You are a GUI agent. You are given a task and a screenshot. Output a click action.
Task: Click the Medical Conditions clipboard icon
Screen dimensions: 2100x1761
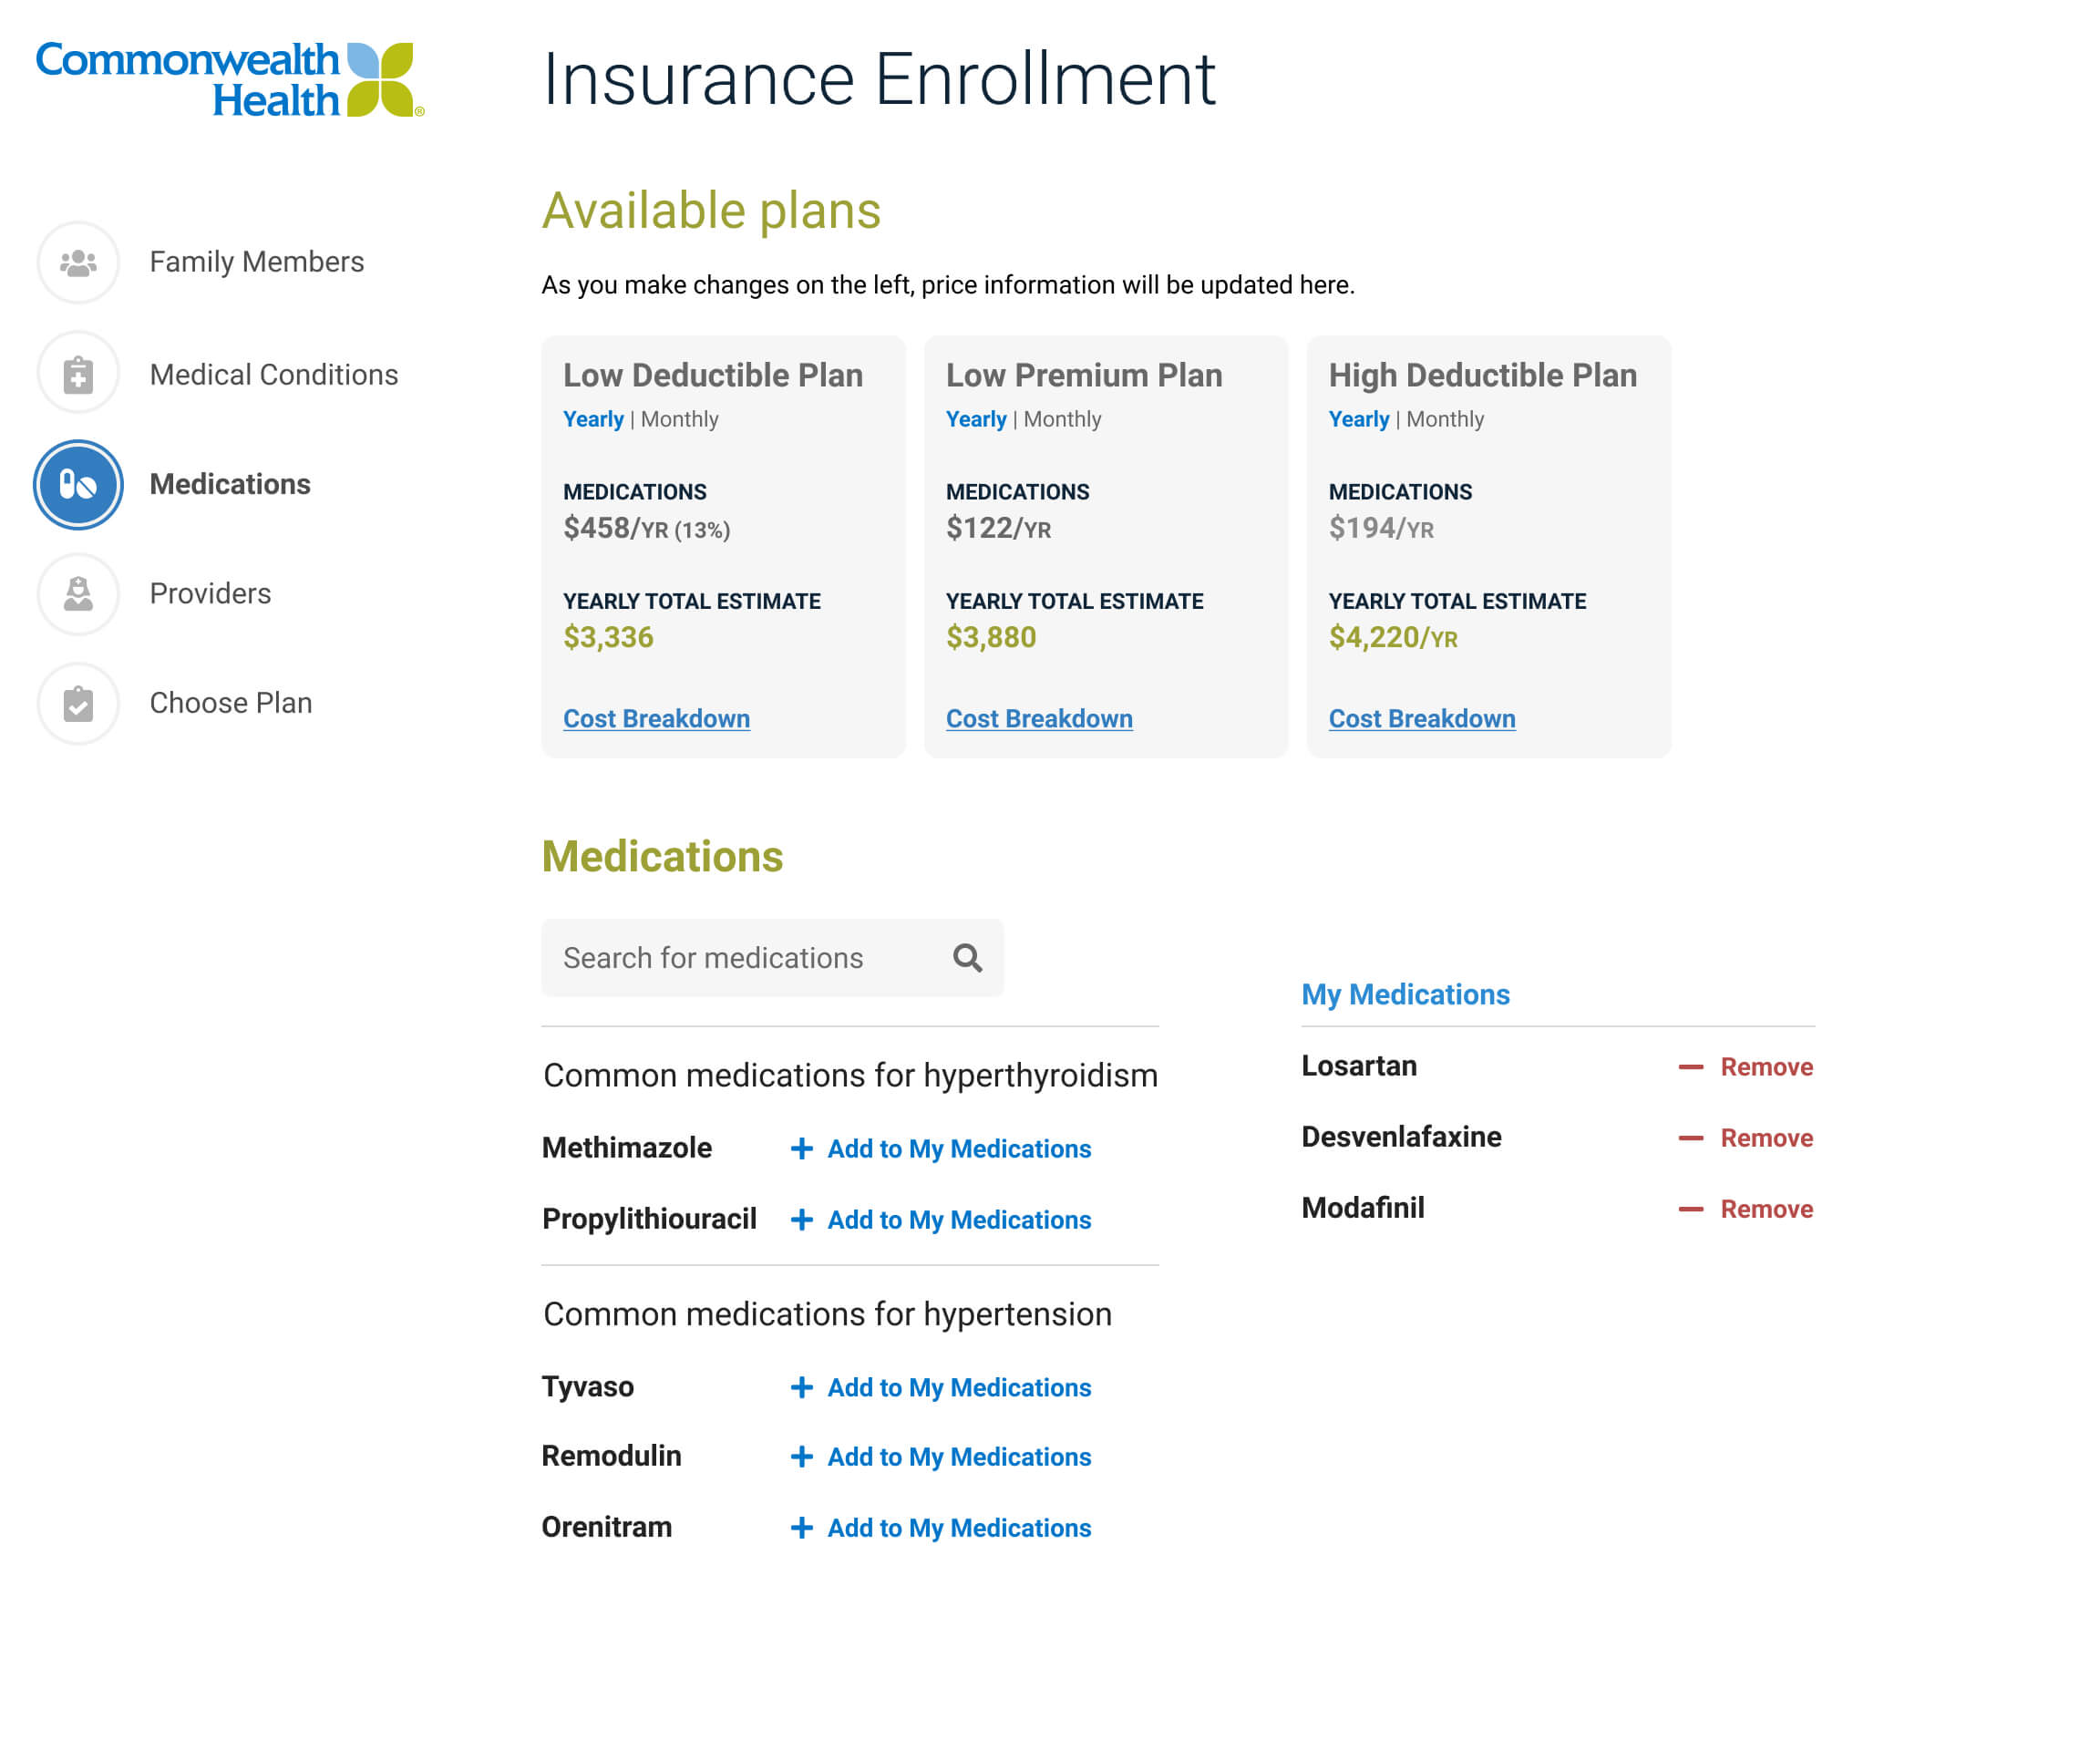tap(78, 375)
